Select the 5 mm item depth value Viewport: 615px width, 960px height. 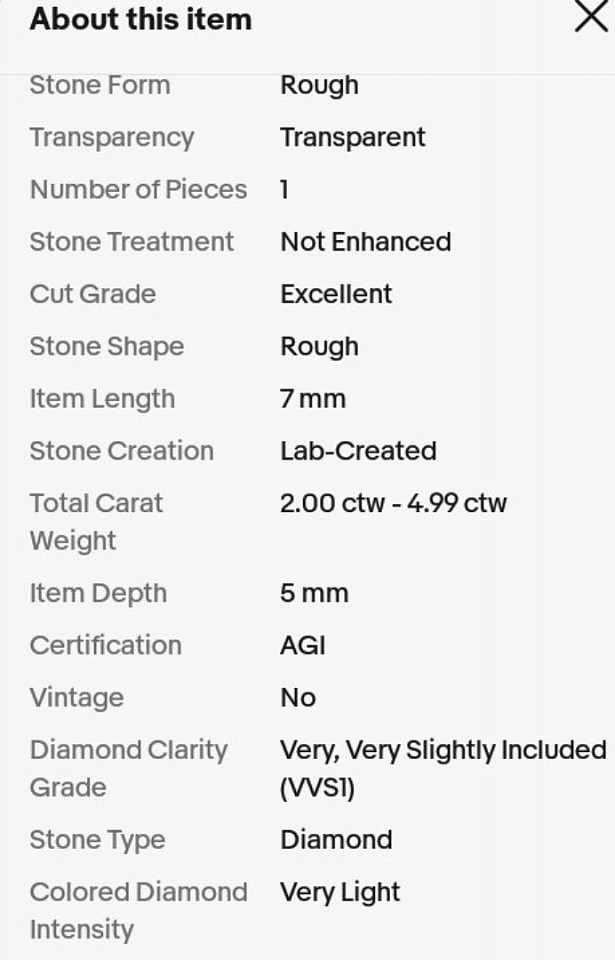(314, 593)
